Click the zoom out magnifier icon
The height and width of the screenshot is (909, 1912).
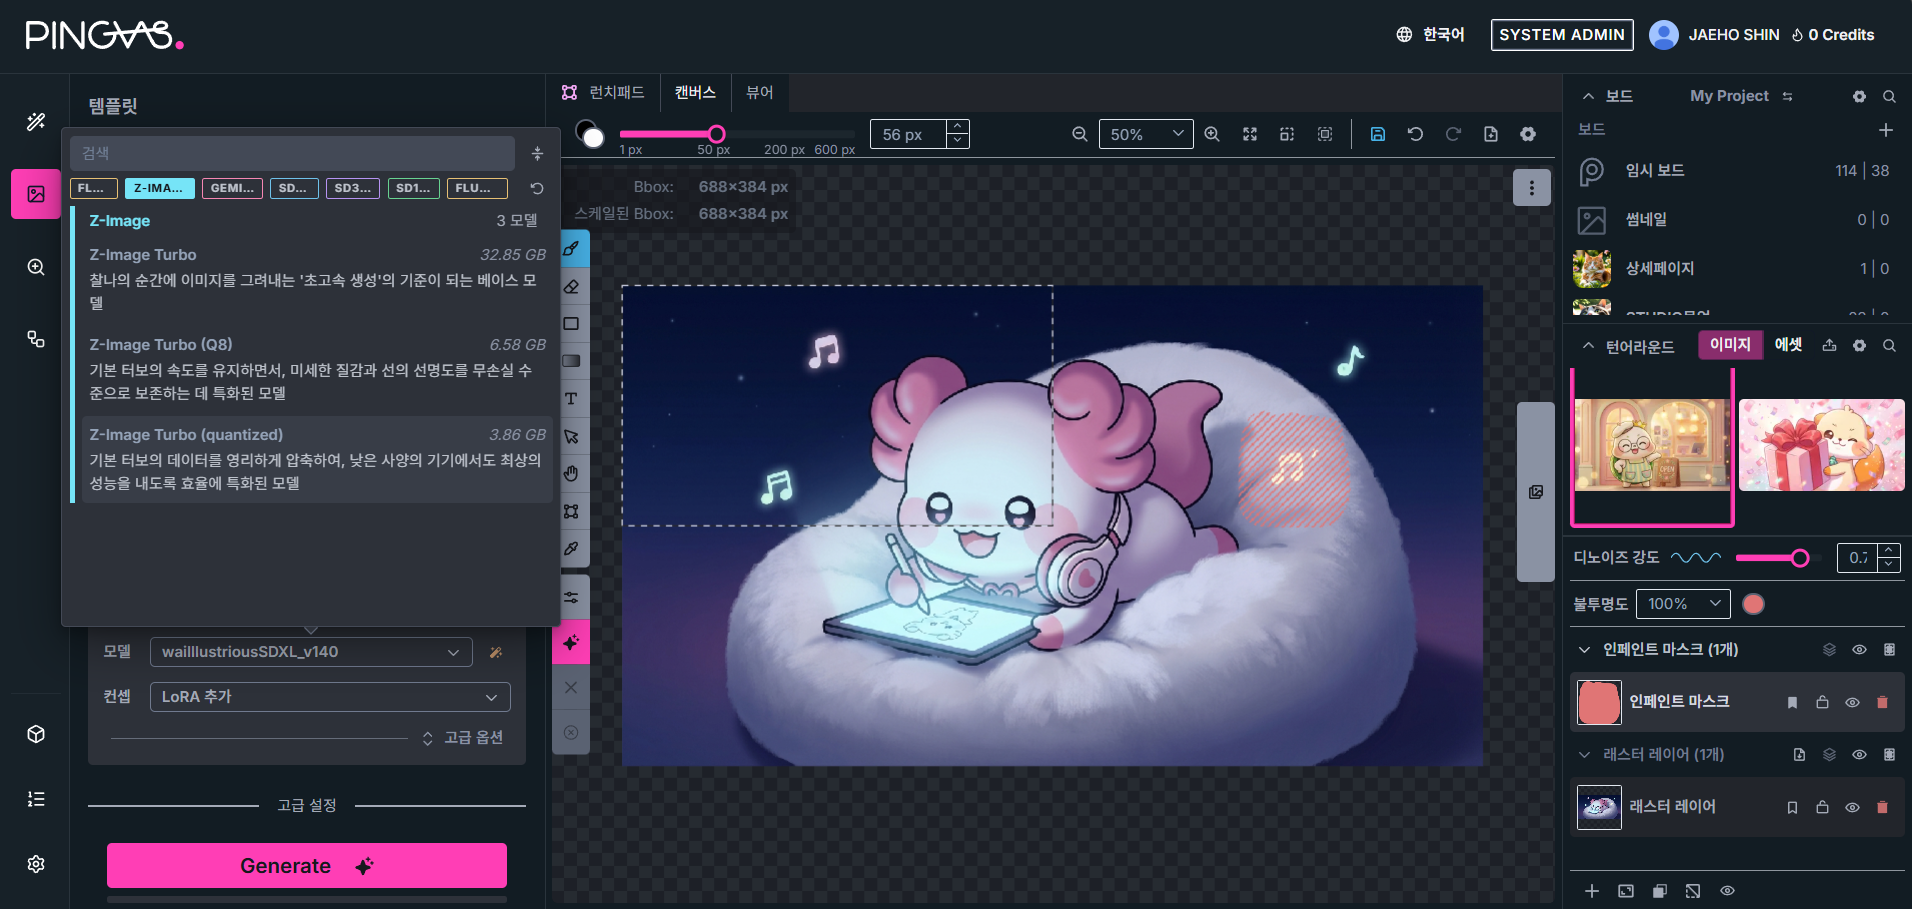click(1080, 134)
